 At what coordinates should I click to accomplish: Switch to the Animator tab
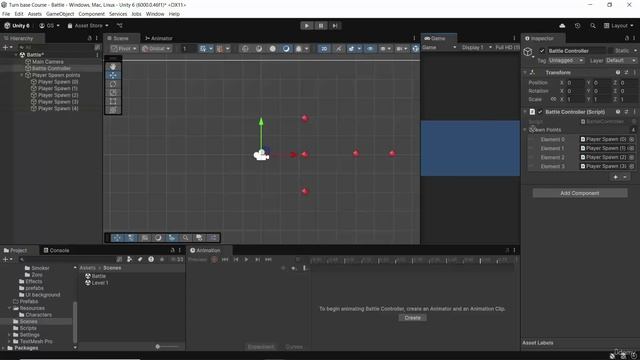coord(159,38)
